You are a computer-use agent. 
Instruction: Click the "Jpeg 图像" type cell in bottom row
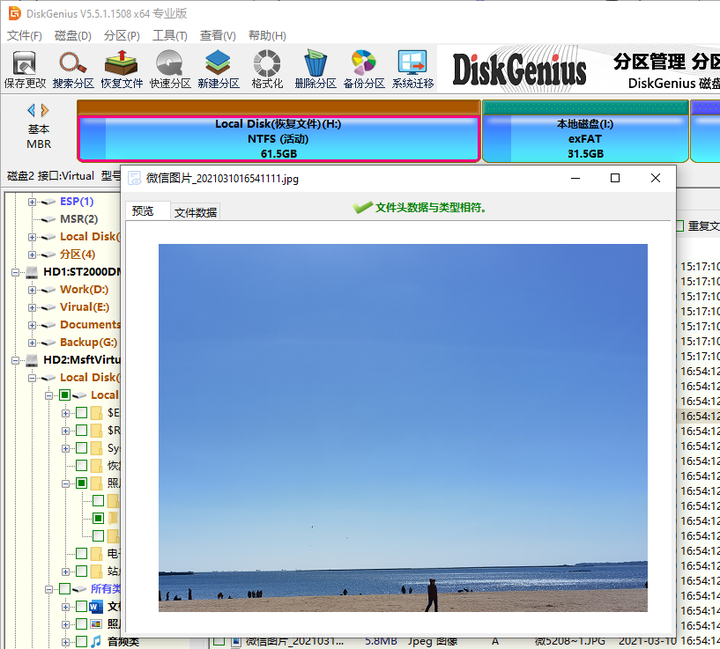[x=432, y=641]
